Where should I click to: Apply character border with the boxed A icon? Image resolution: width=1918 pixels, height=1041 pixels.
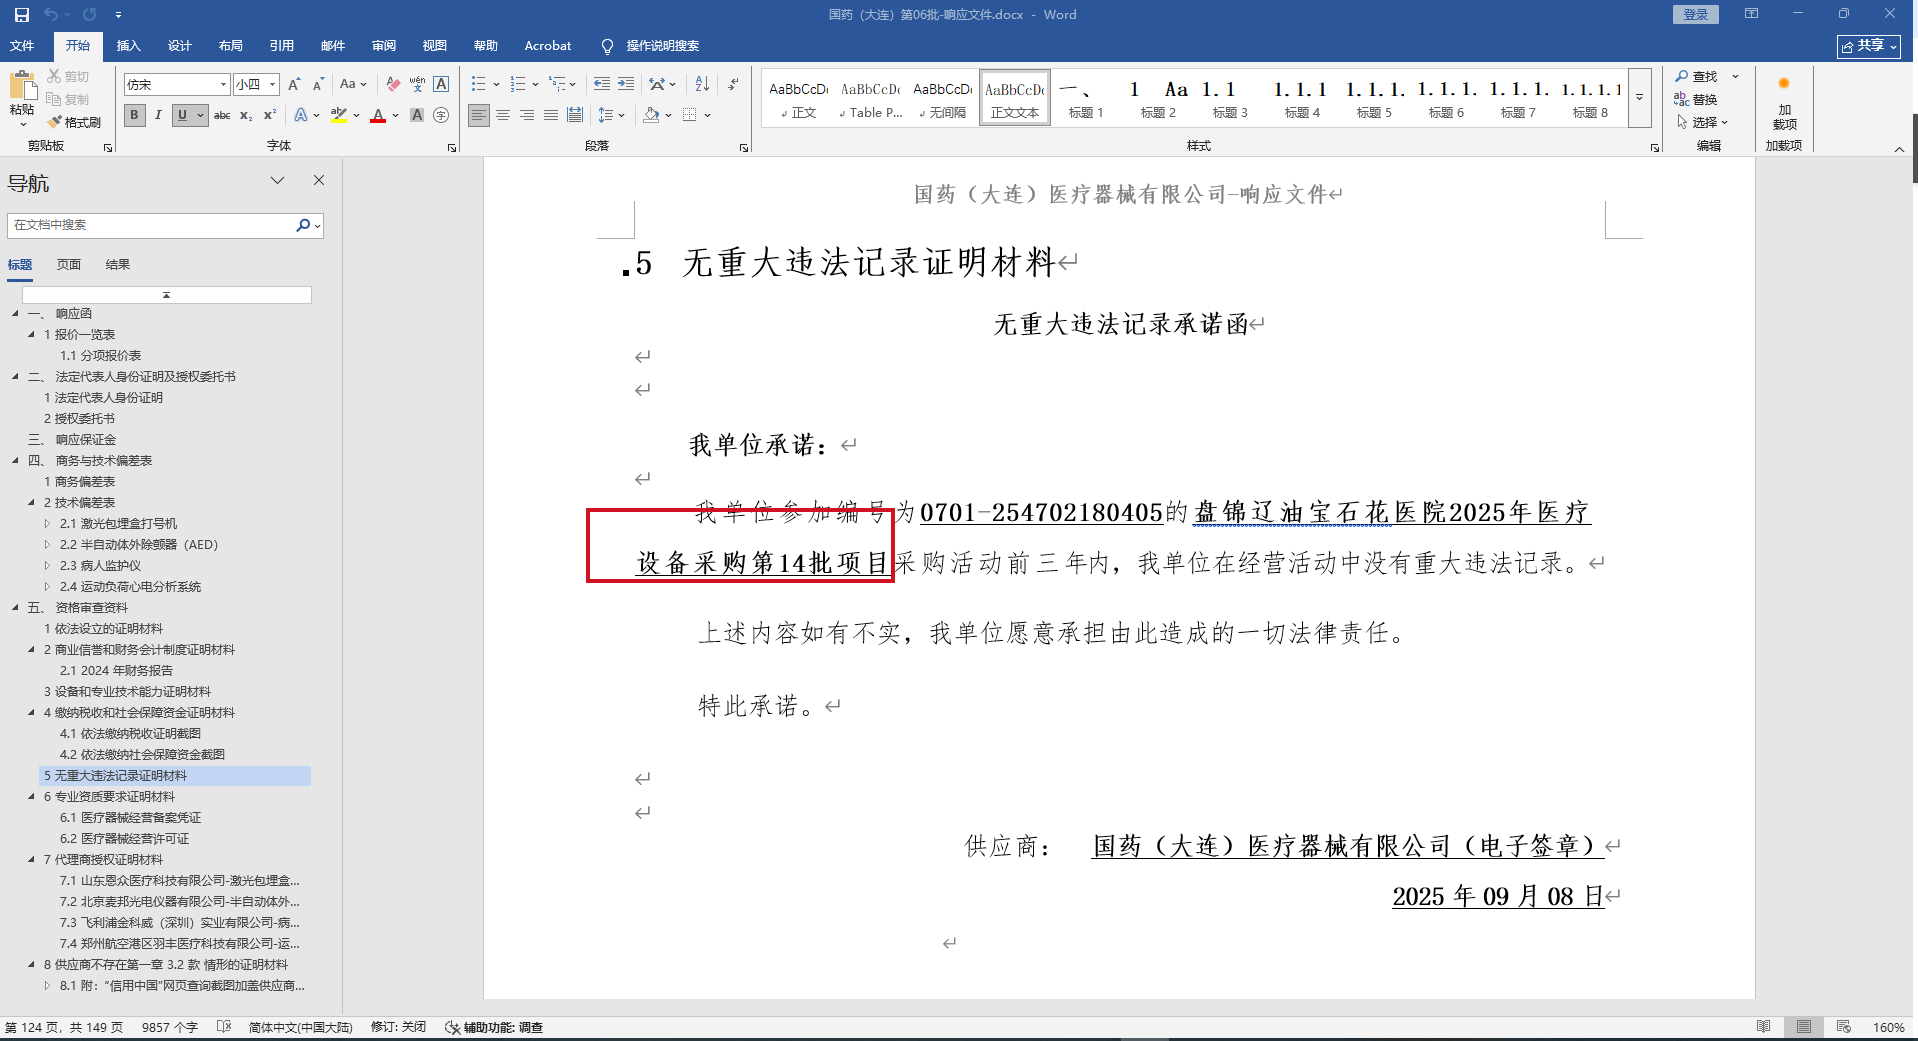click(x=441, y=85)
